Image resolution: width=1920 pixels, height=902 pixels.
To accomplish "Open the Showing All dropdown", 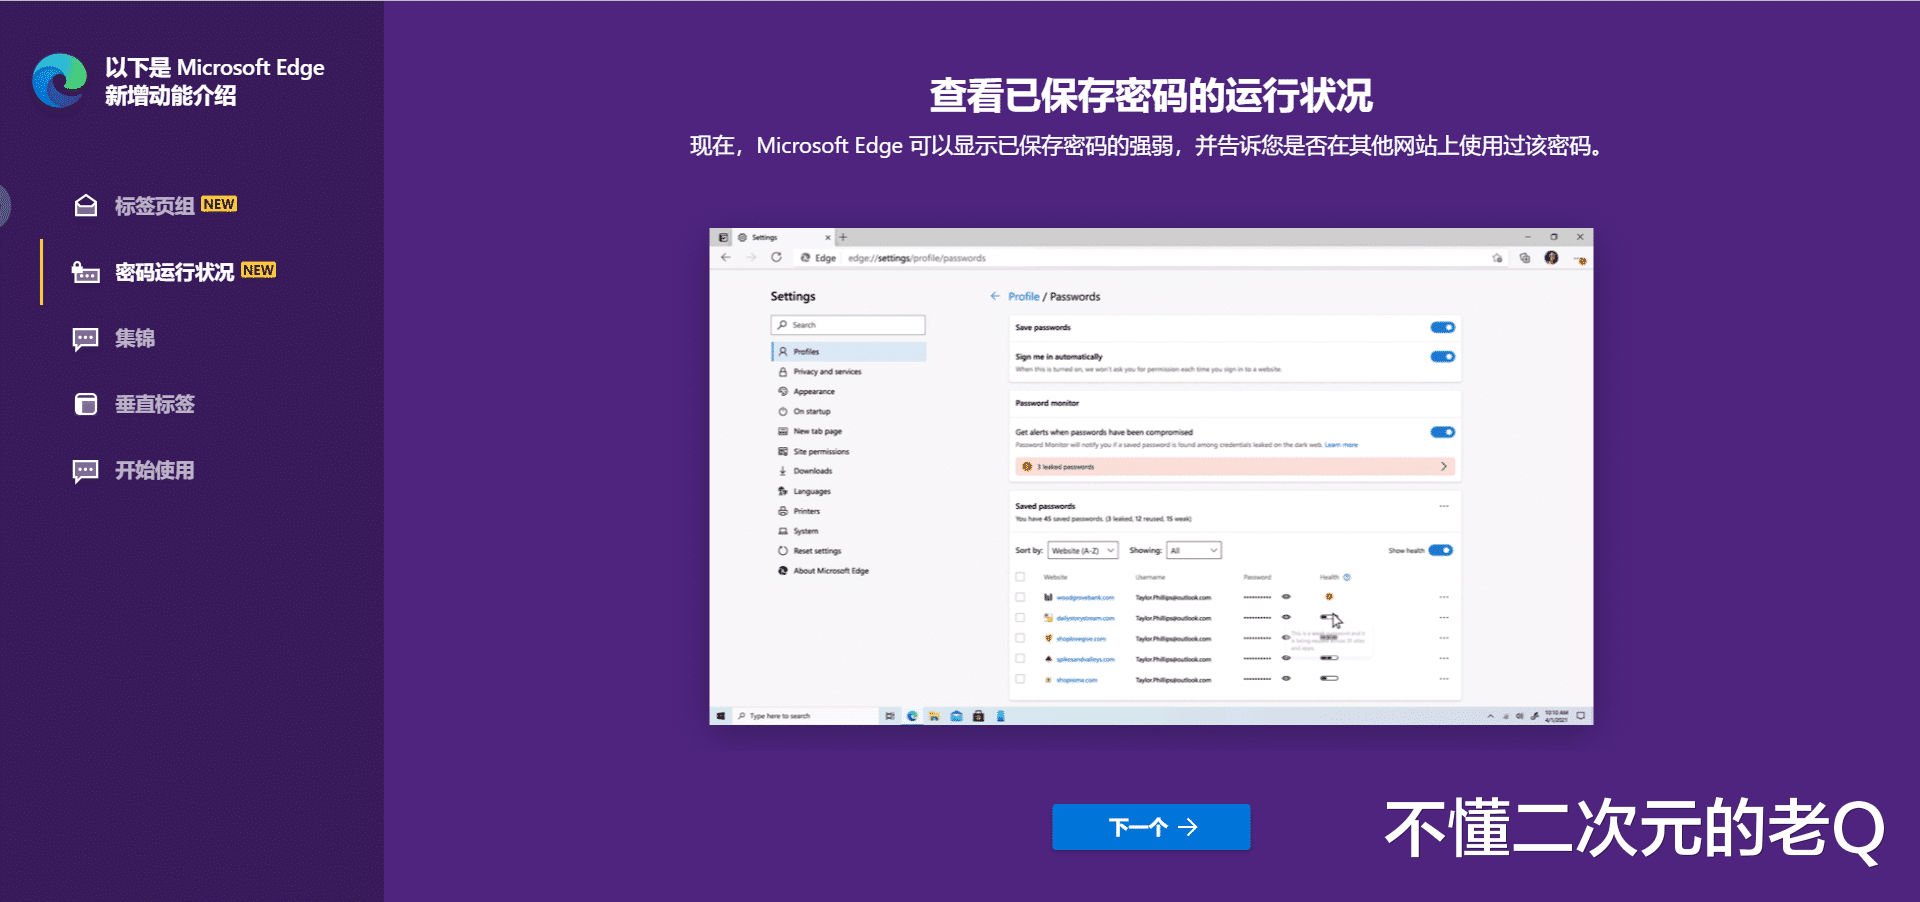I will point(1194,550).
